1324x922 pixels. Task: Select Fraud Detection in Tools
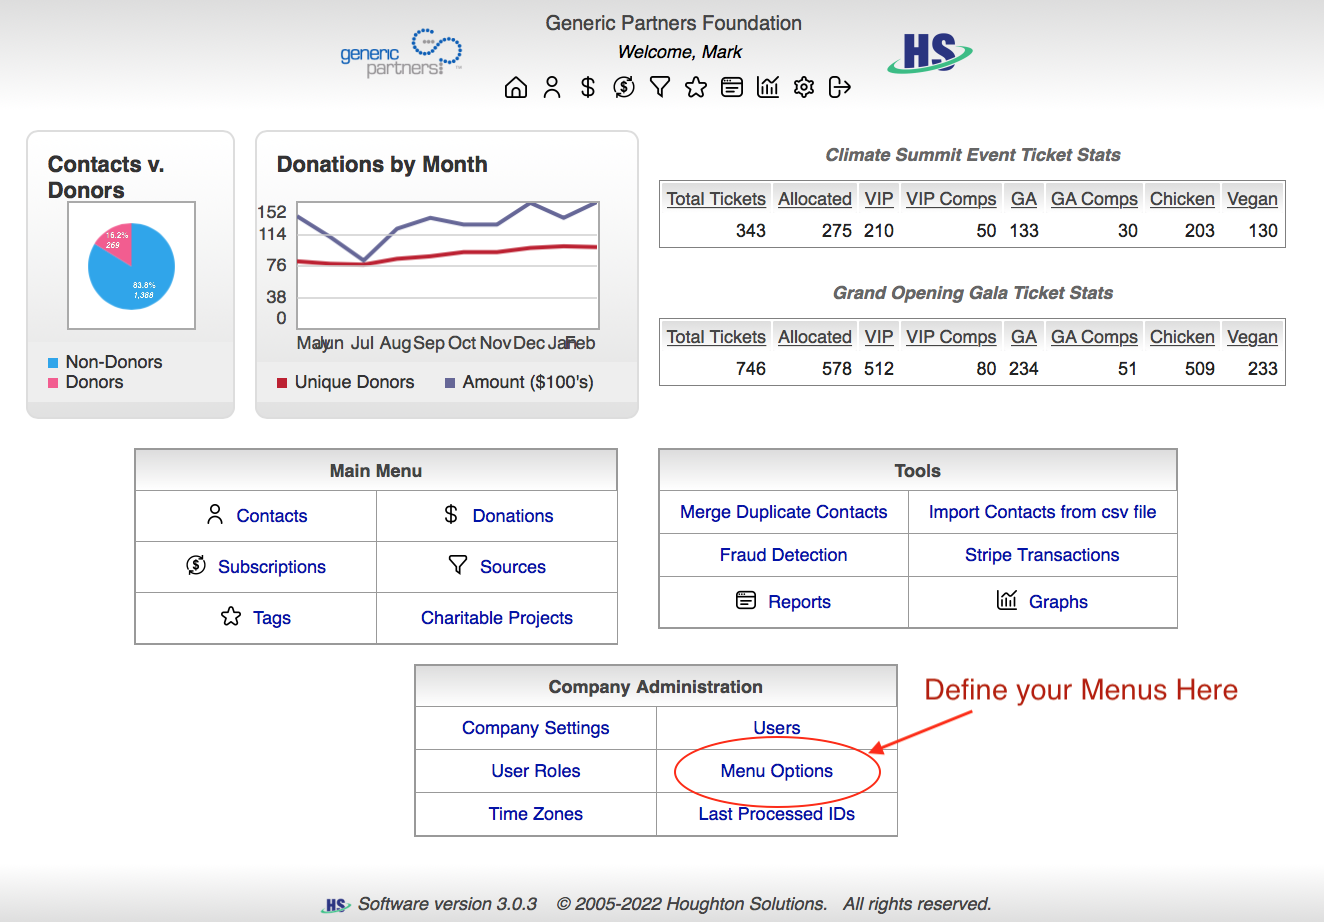click(783, 555)
